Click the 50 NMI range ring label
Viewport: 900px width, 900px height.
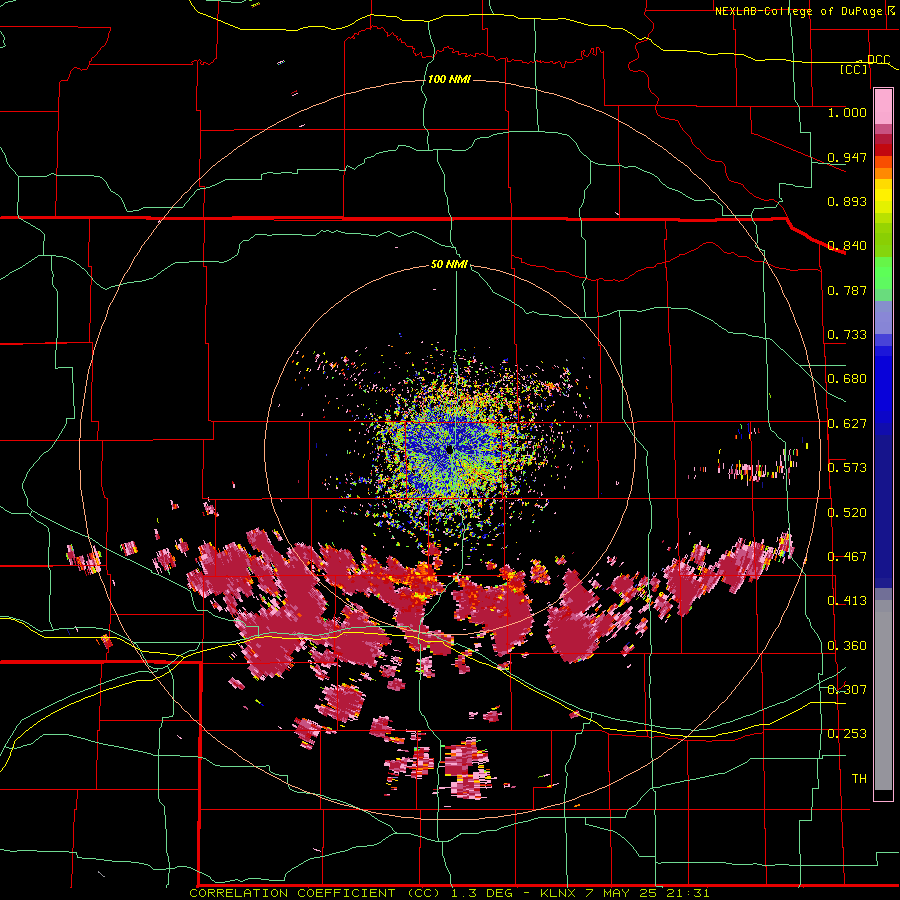pos(449,264)
